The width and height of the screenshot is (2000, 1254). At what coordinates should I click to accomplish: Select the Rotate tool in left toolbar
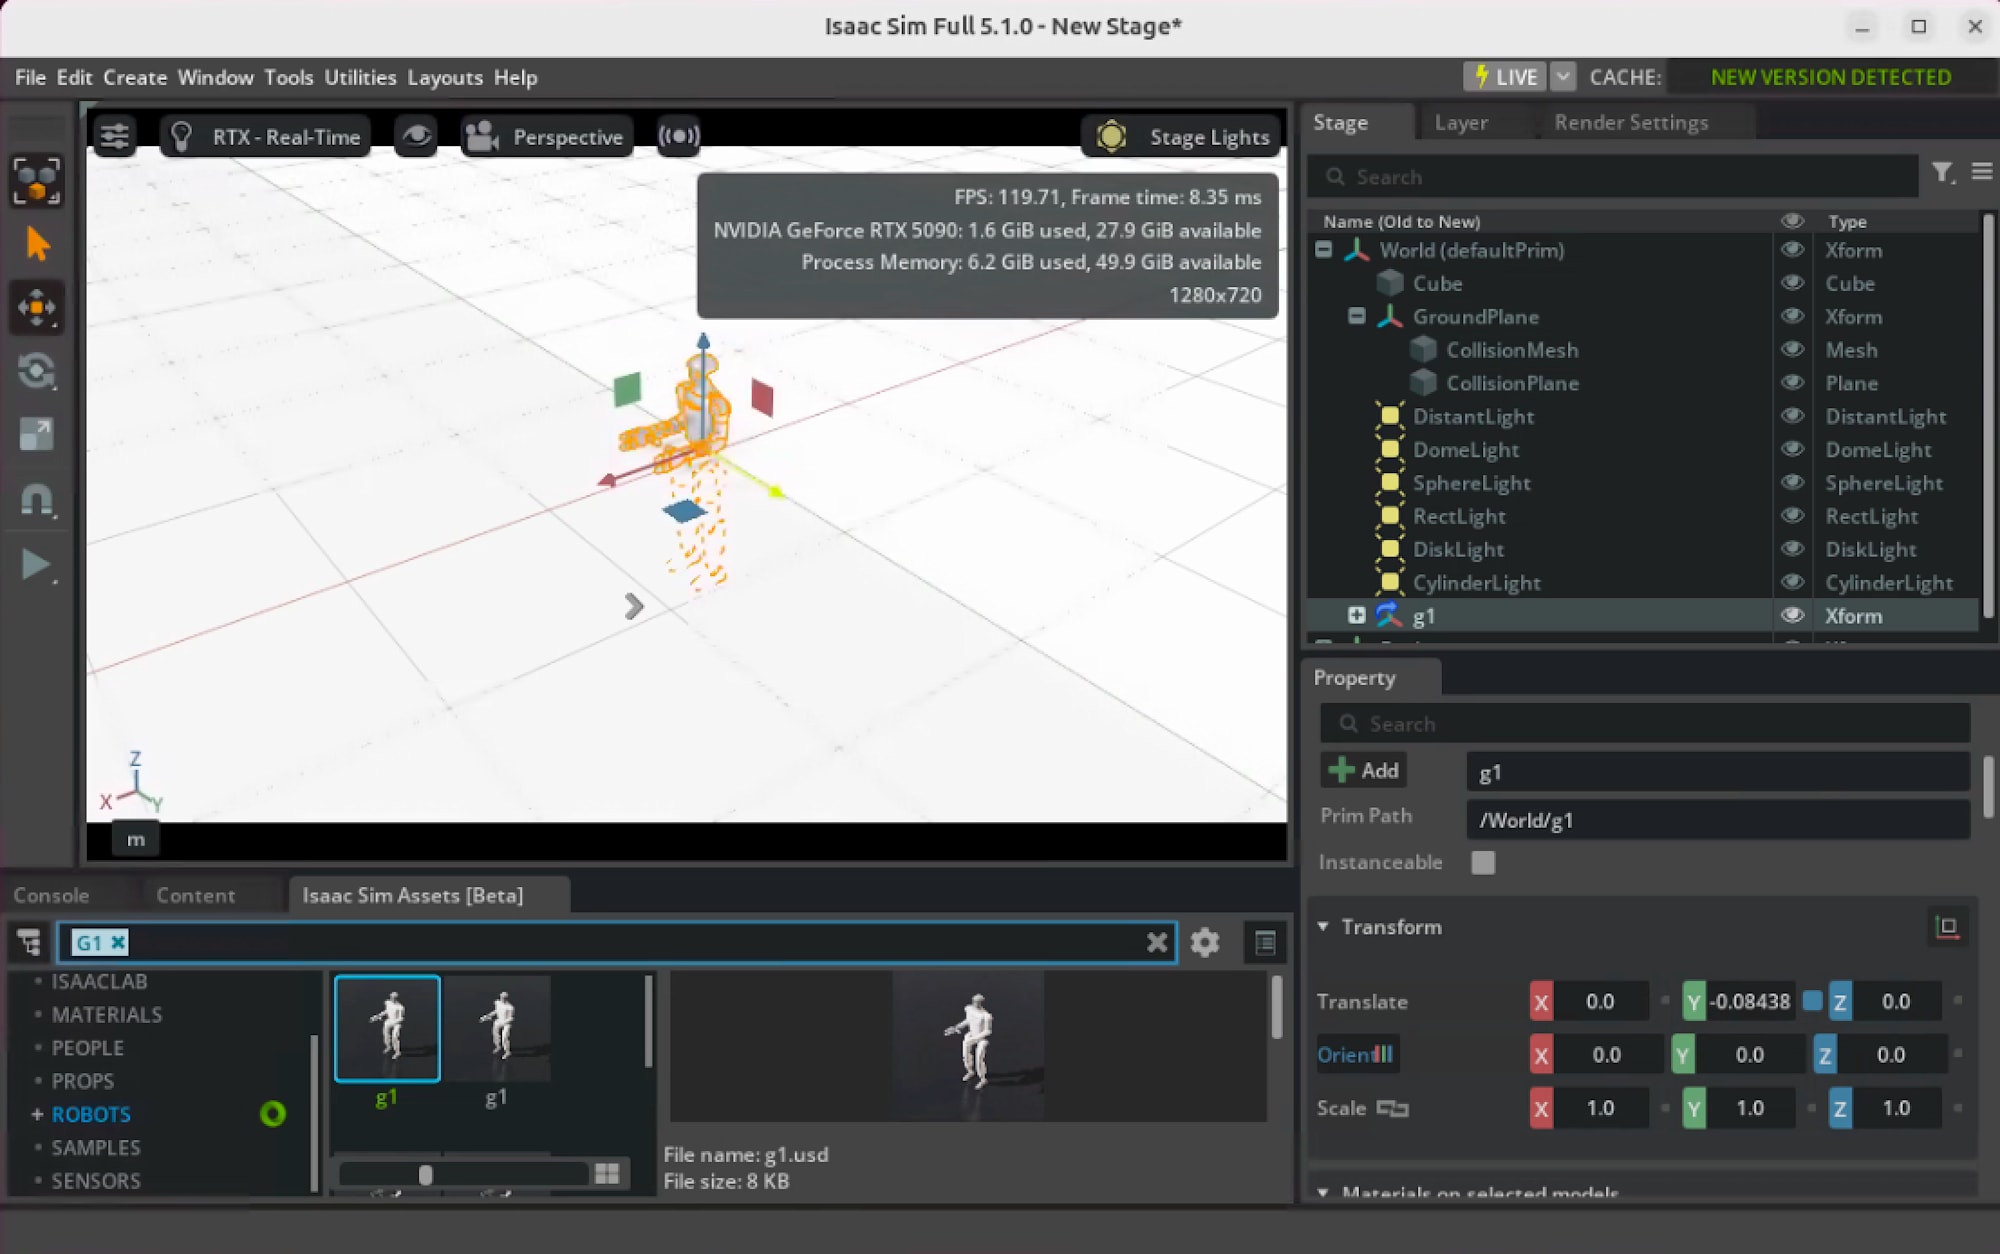[x=37, y=371]
